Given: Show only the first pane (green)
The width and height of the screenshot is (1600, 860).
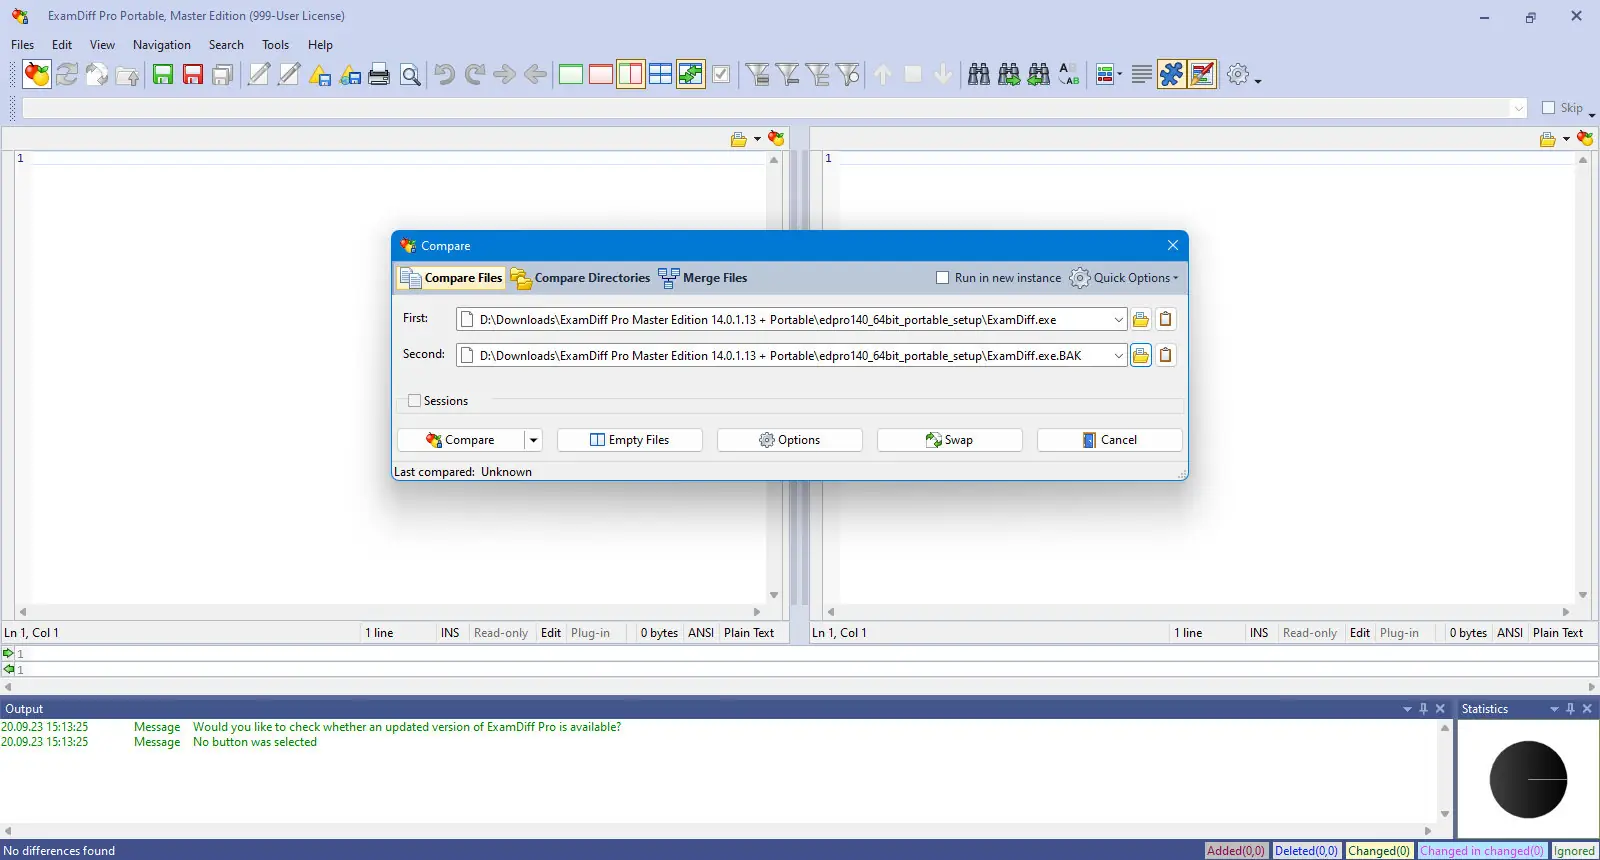Looking at the screenshot, I should point(571,74).
